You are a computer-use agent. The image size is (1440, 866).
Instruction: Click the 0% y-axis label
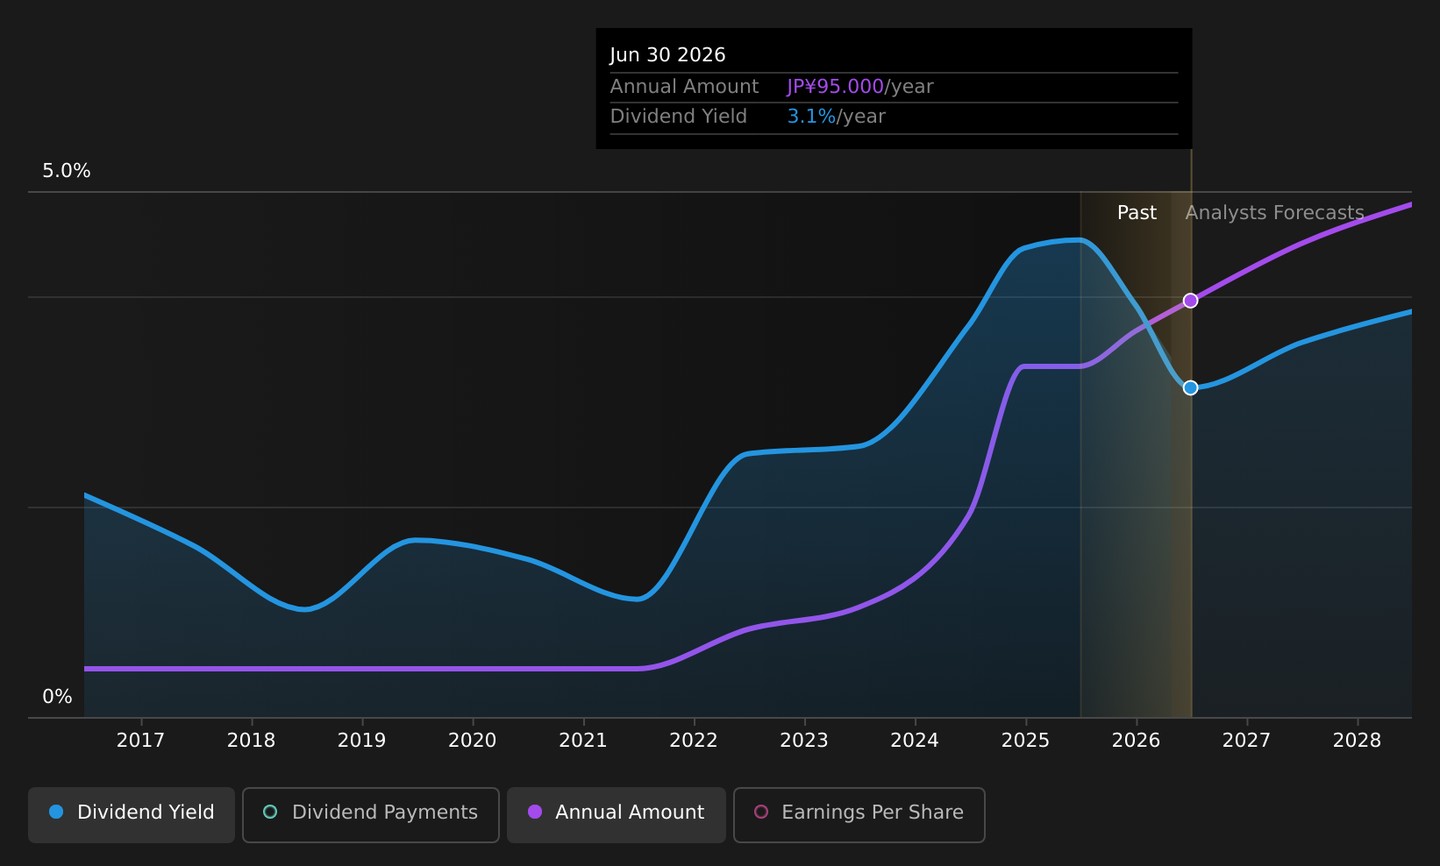[x=57, y=697]
